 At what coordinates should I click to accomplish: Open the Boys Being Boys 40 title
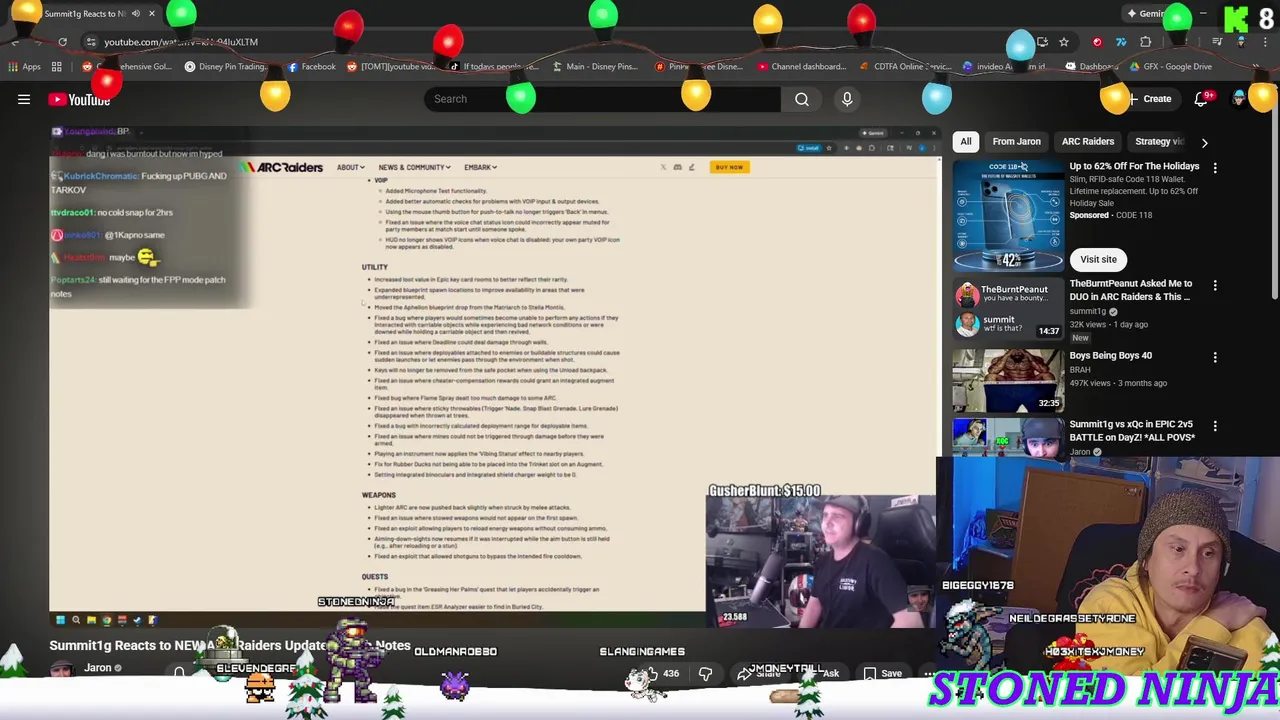point(1111,355)
